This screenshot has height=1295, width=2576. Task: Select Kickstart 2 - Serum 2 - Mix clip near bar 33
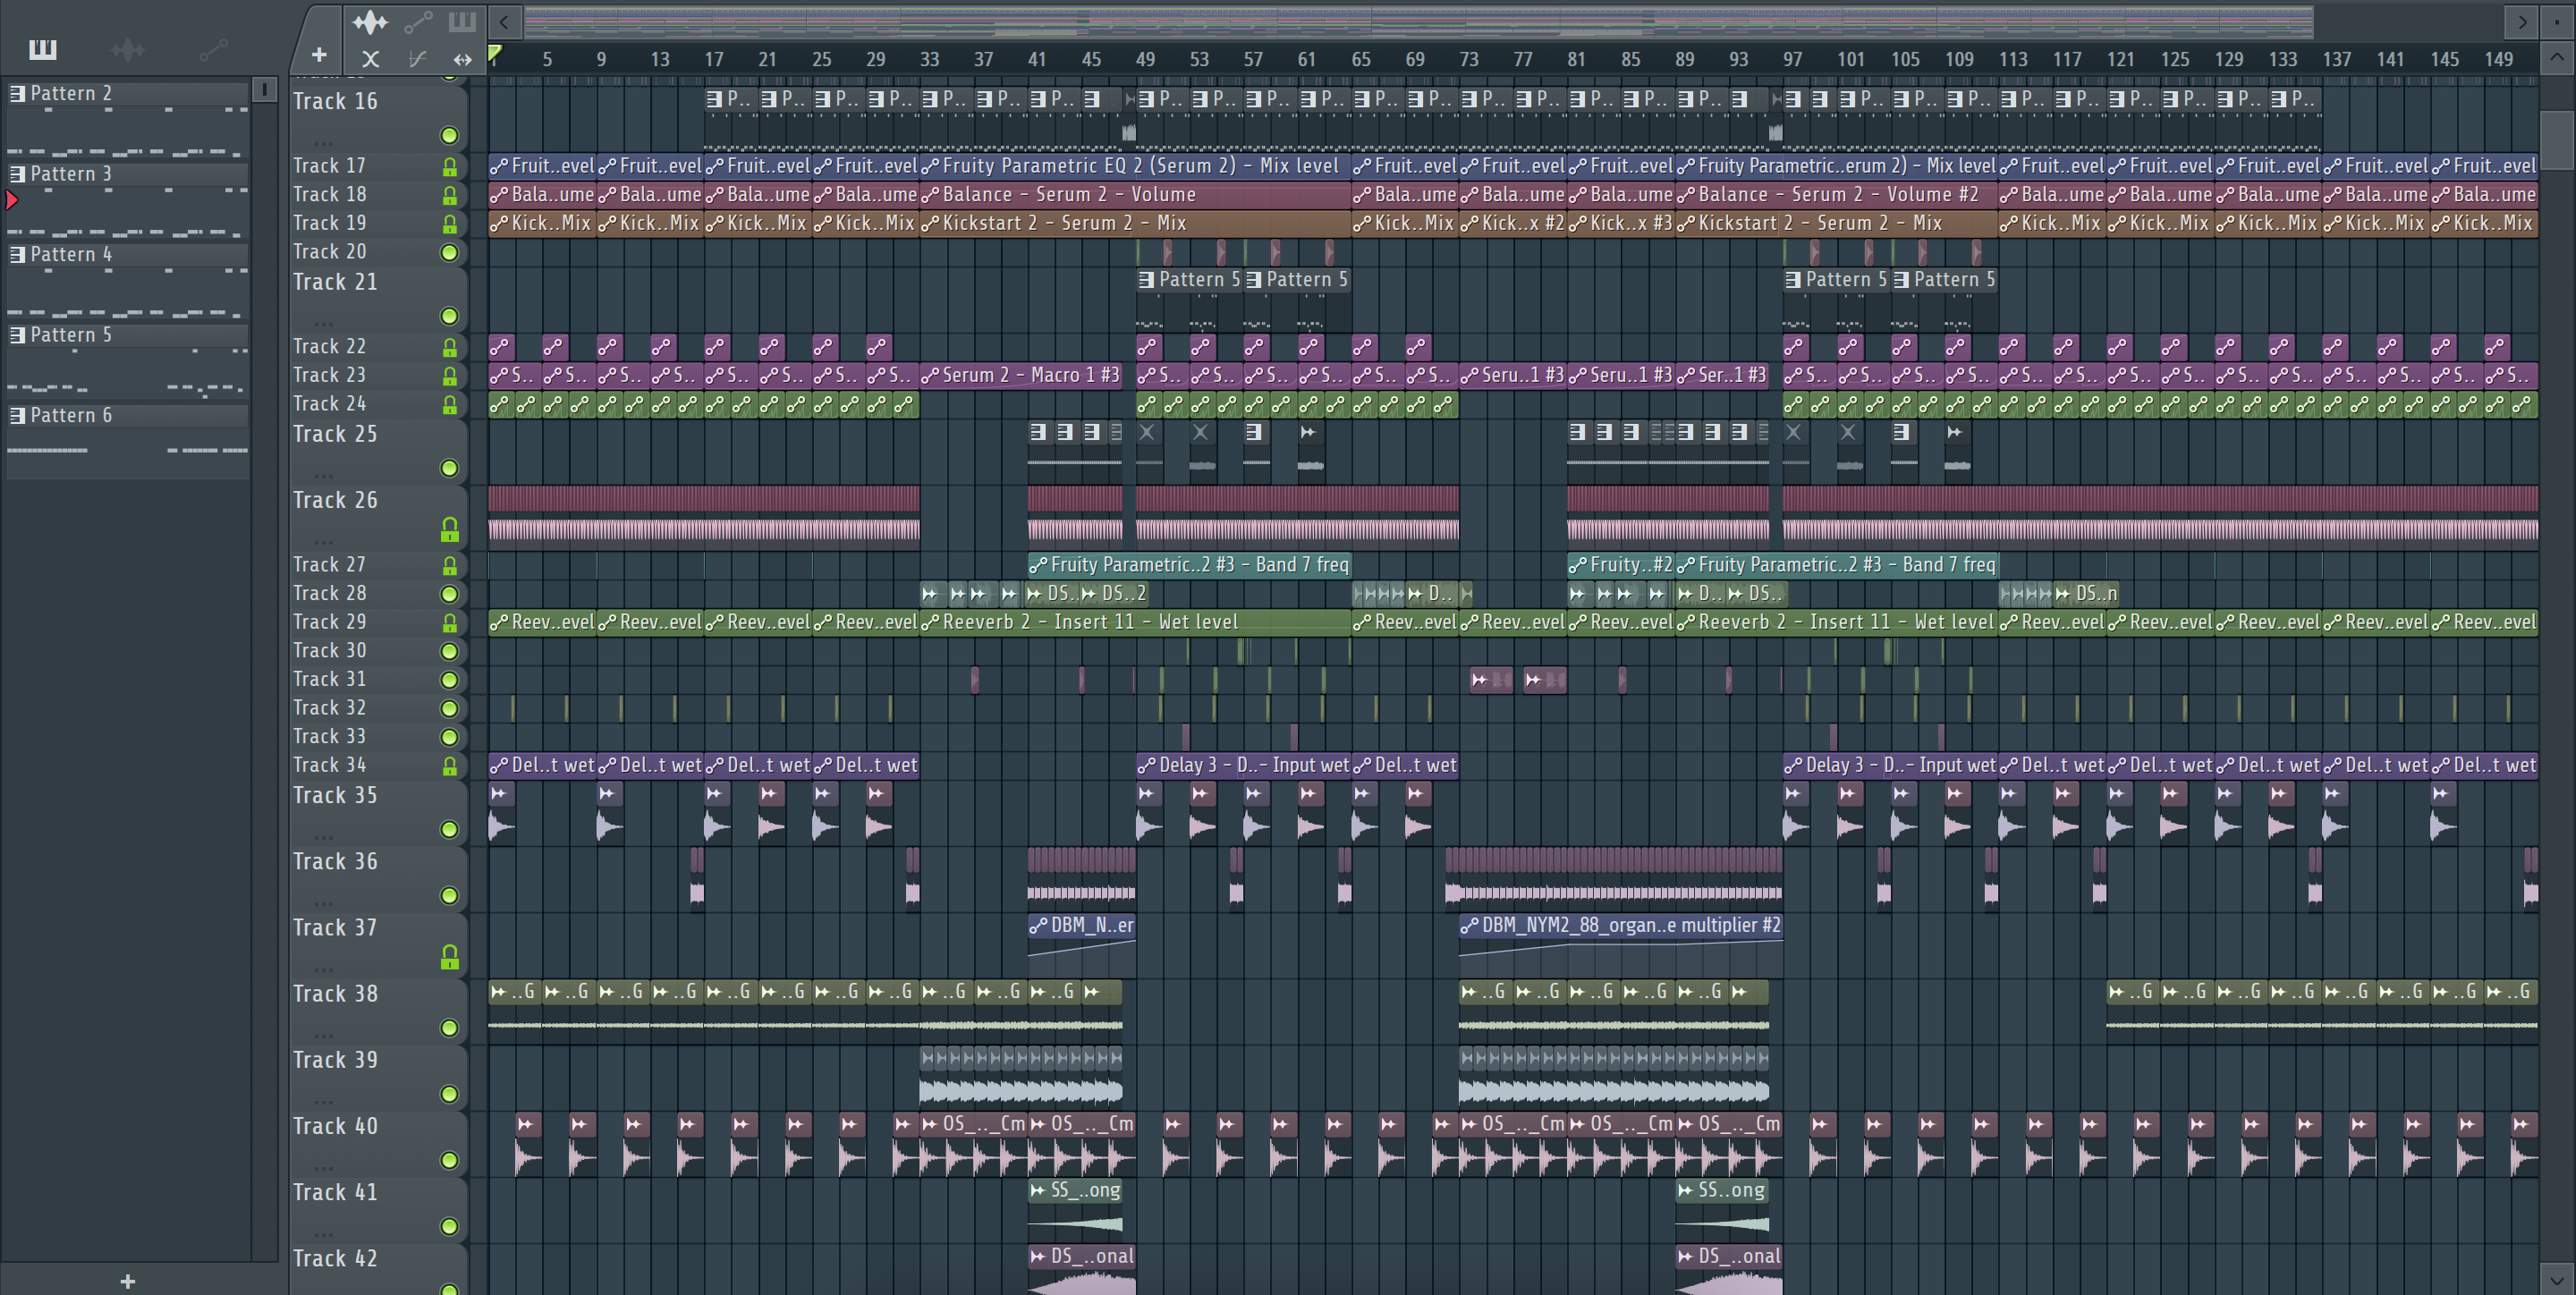[1135, 224]
